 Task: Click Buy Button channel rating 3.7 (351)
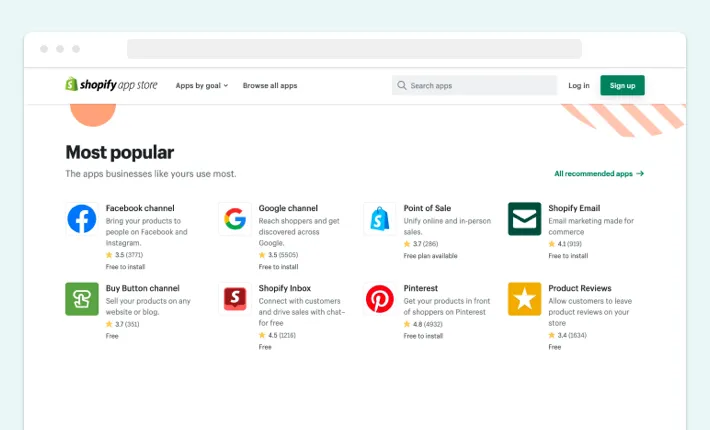click(x=123, y=324)
